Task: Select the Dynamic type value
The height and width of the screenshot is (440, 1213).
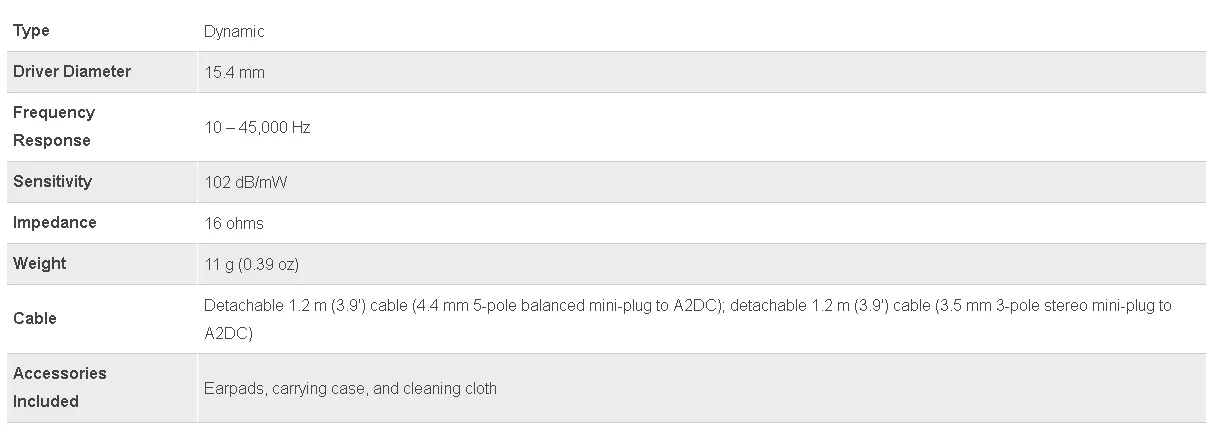Action: pyautogui.click(x=234, y=32)
